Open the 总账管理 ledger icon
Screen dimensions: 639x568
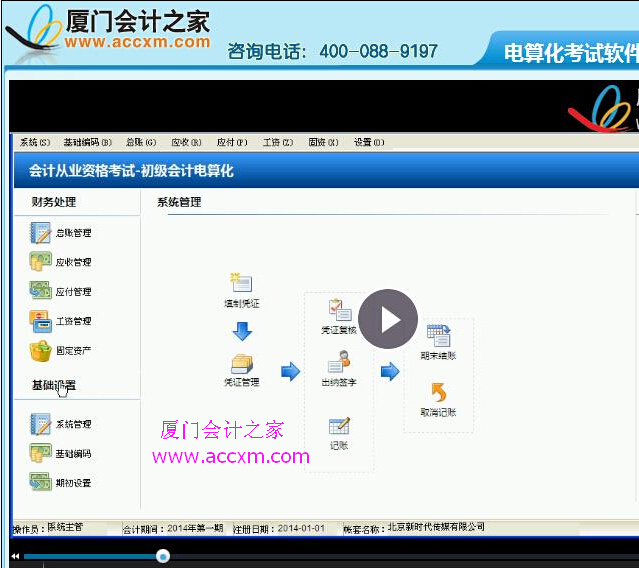point(41,233)
